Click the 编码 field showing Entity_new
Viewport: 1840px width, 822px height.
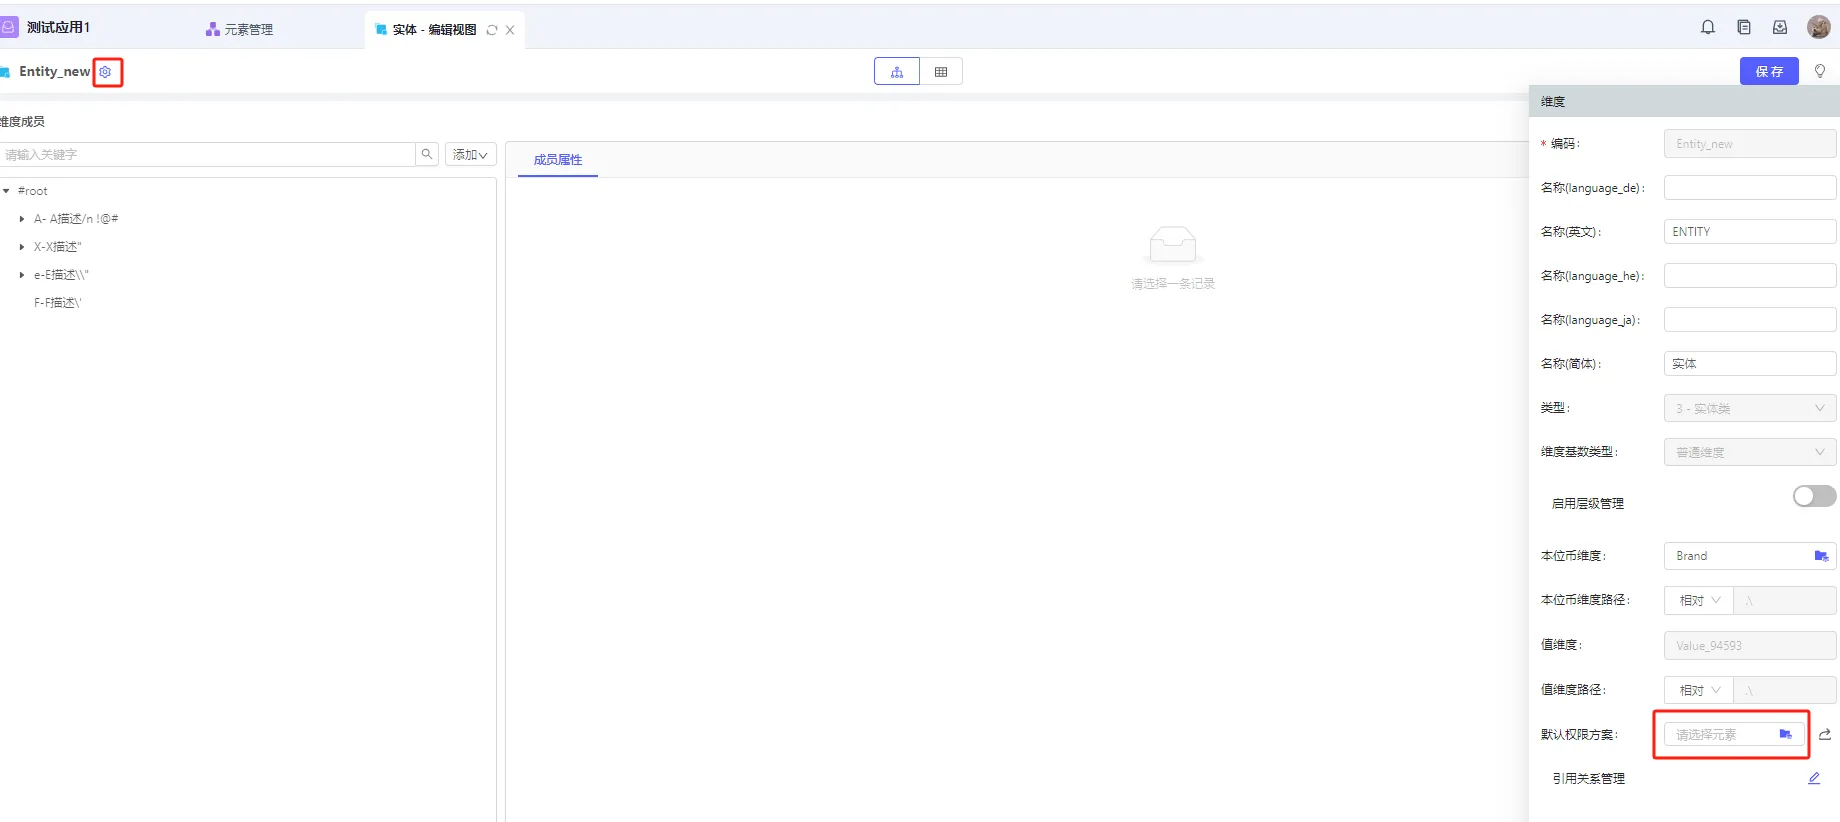coord(1750,144)
